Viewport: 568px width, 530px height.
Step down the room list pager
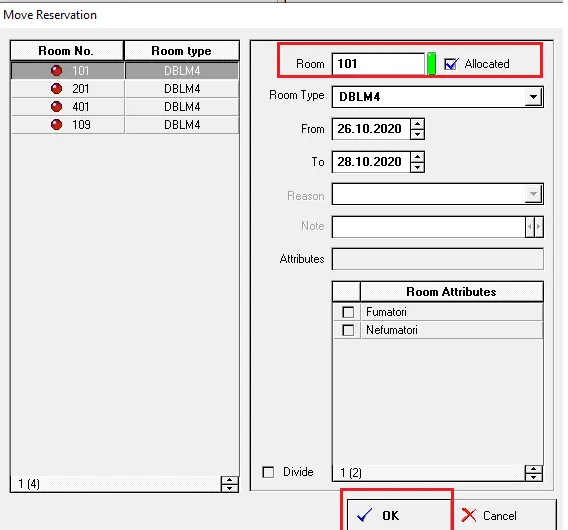click(229, 488)
